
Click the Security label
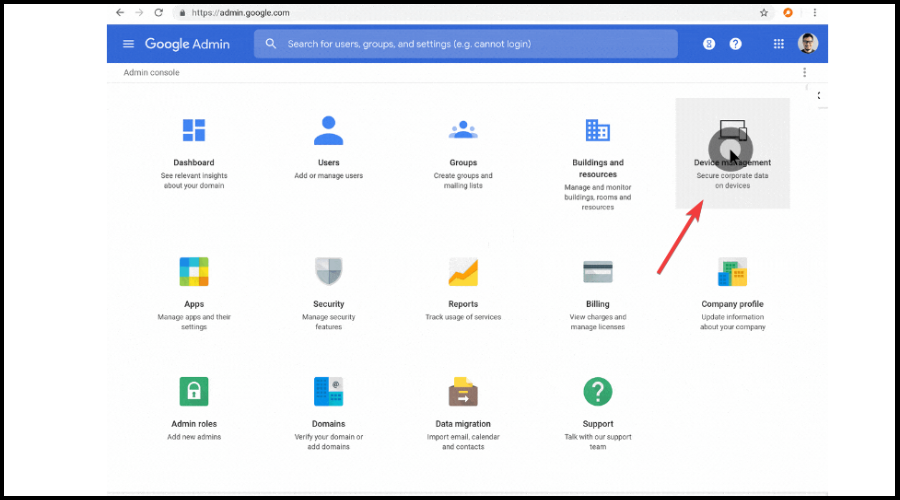tap(328, 304)
